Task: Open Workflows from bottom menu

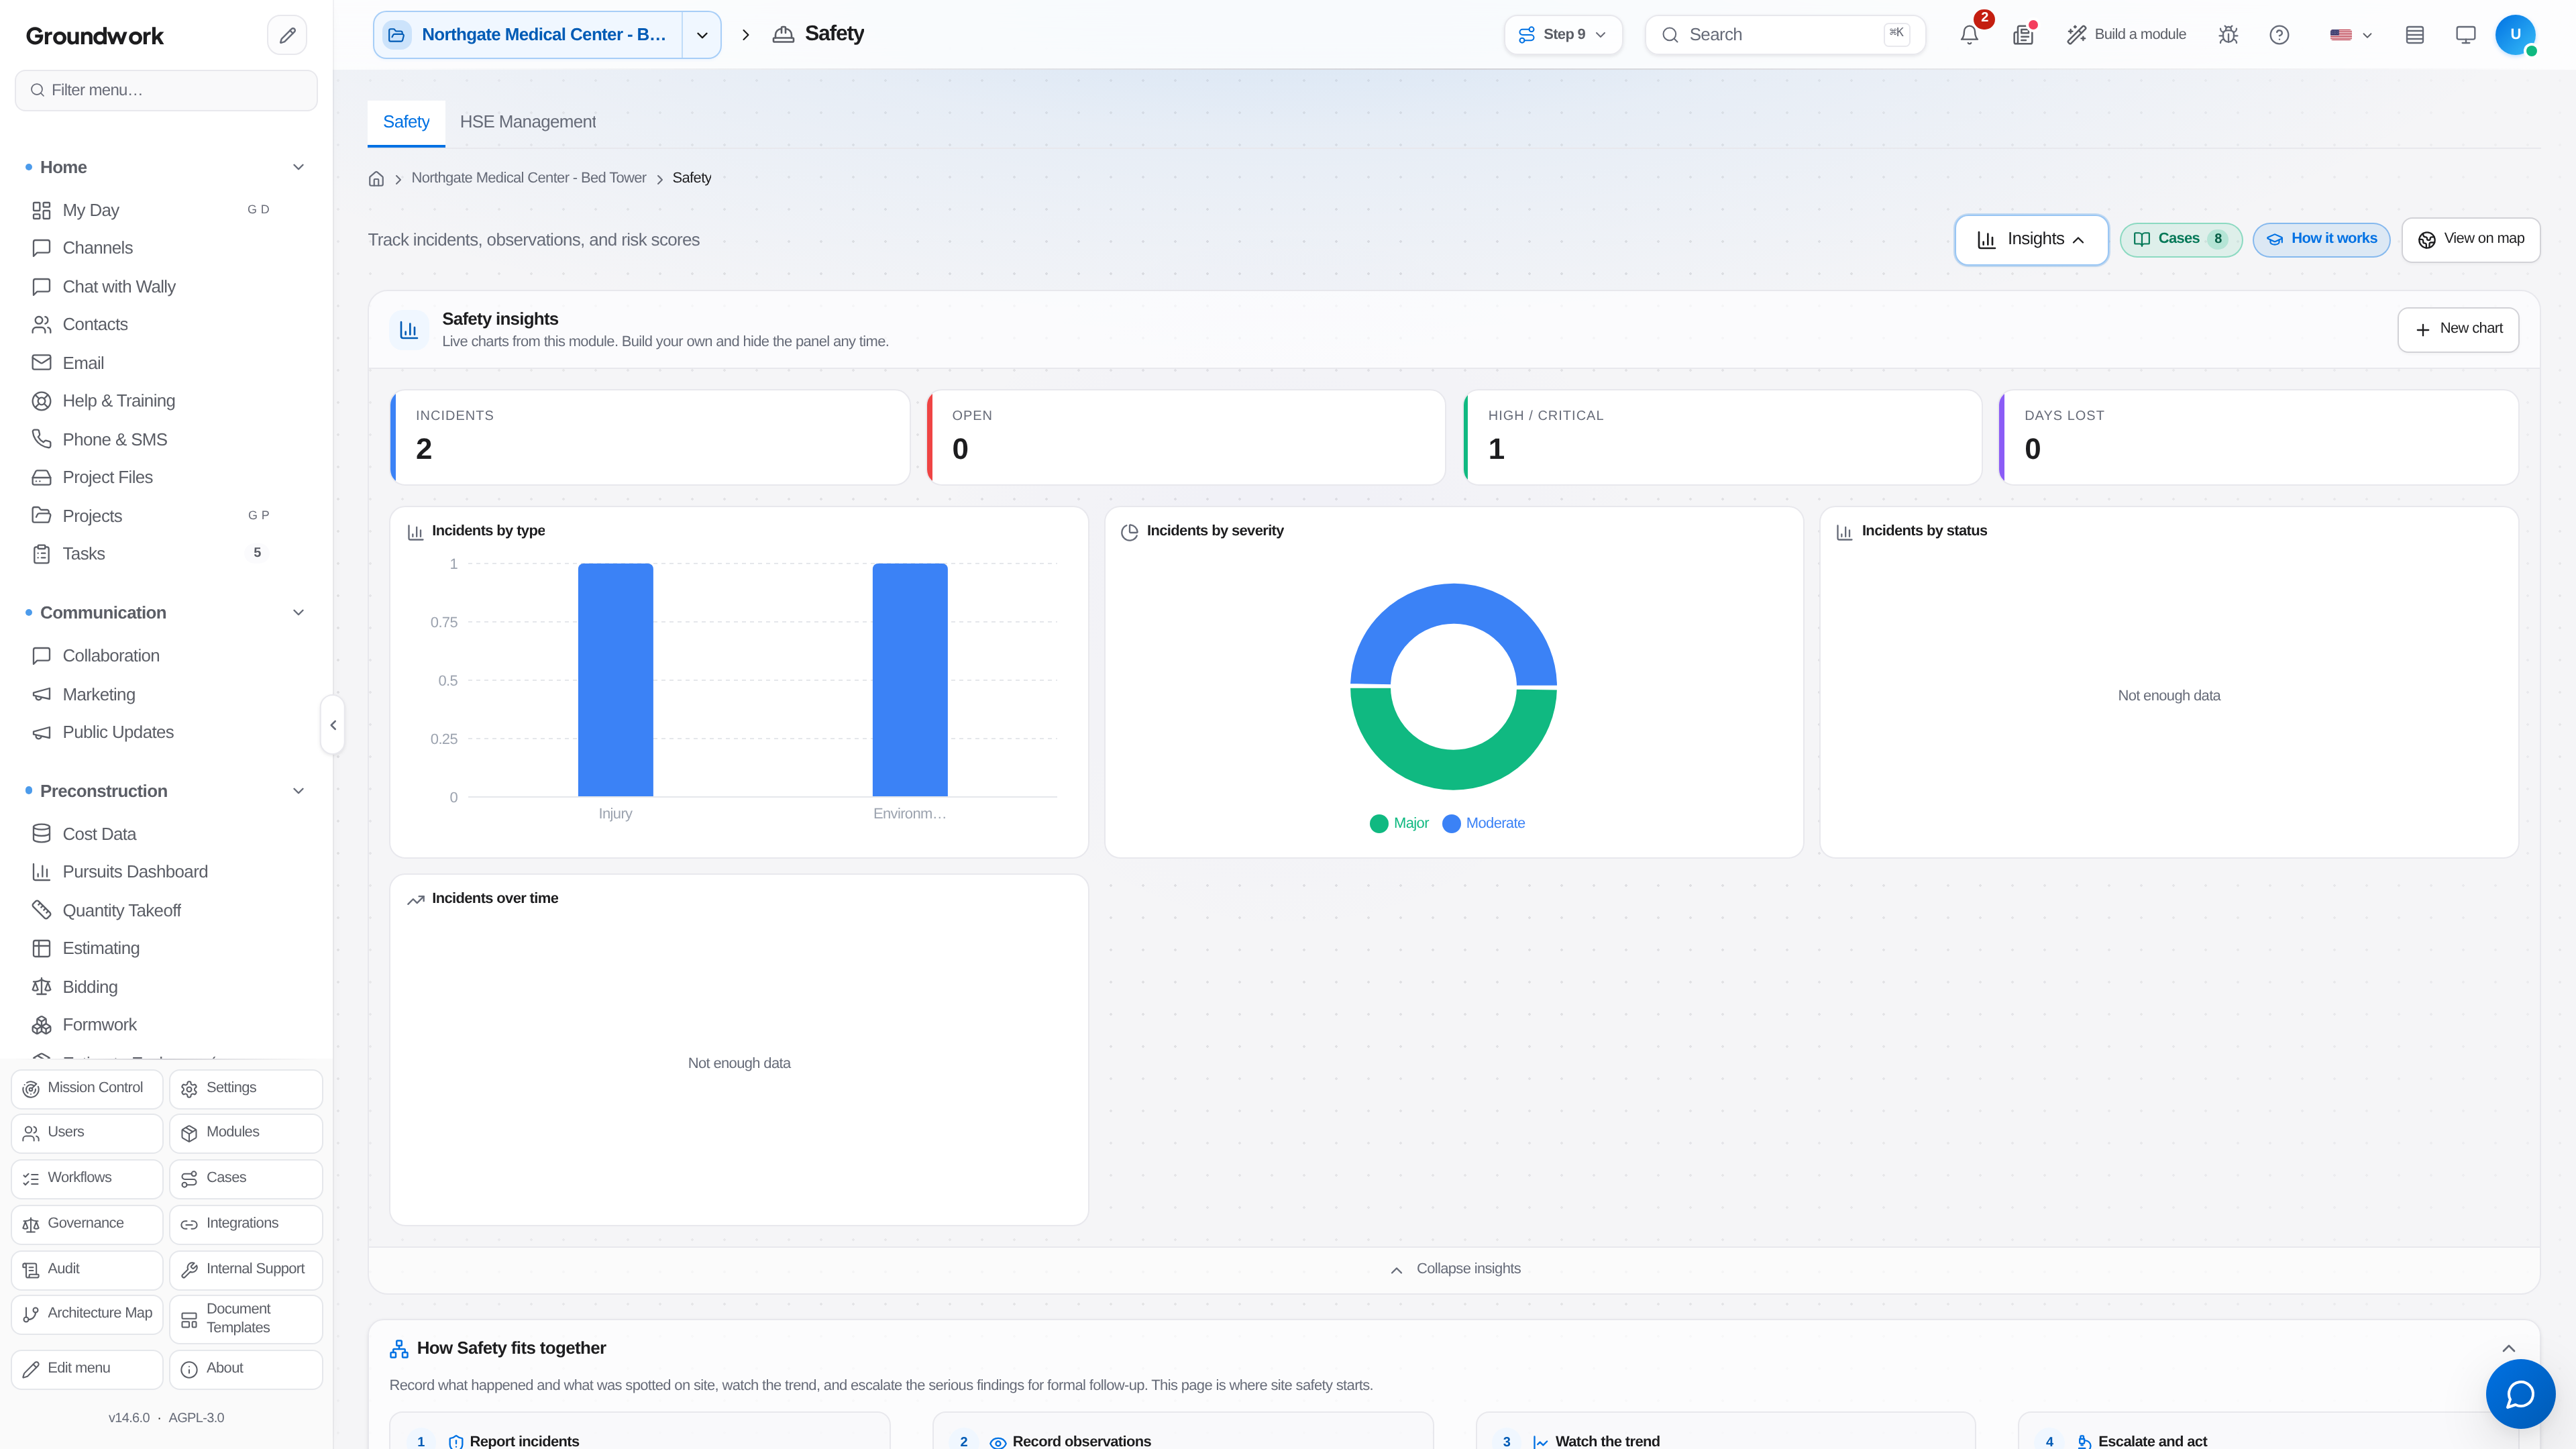Action: 87,1178
